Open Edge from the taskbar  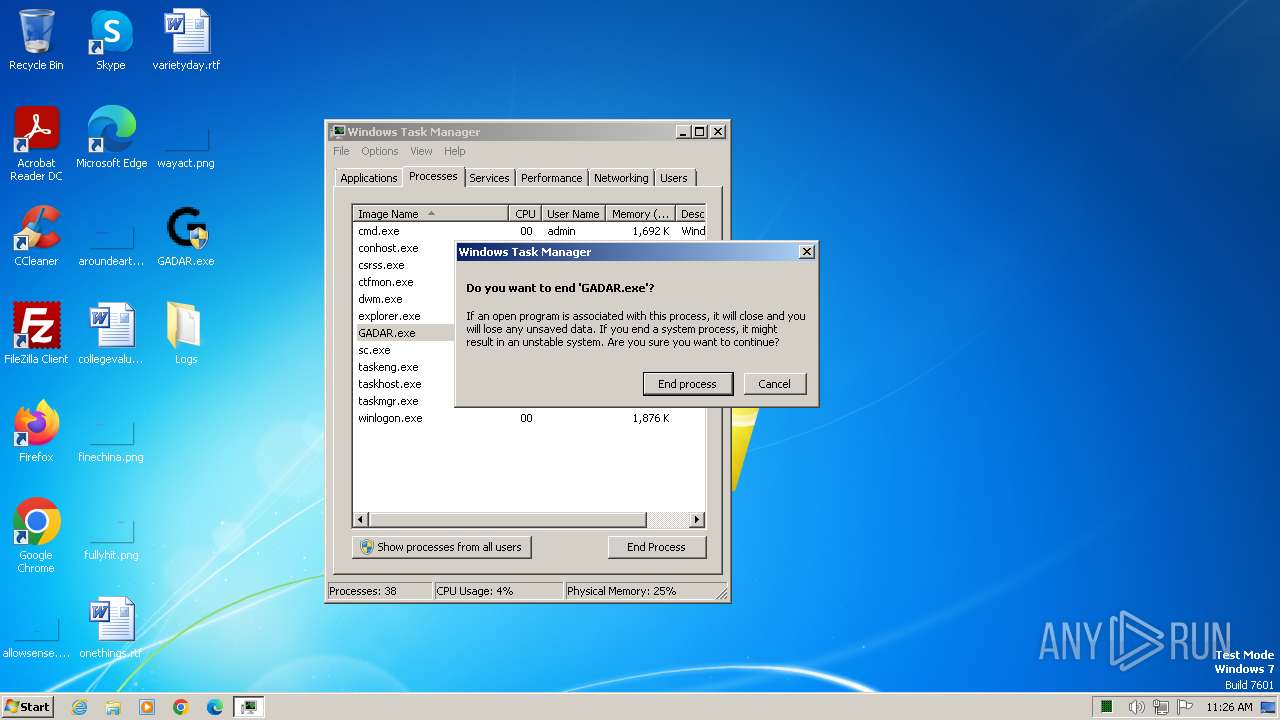point(215,707)
